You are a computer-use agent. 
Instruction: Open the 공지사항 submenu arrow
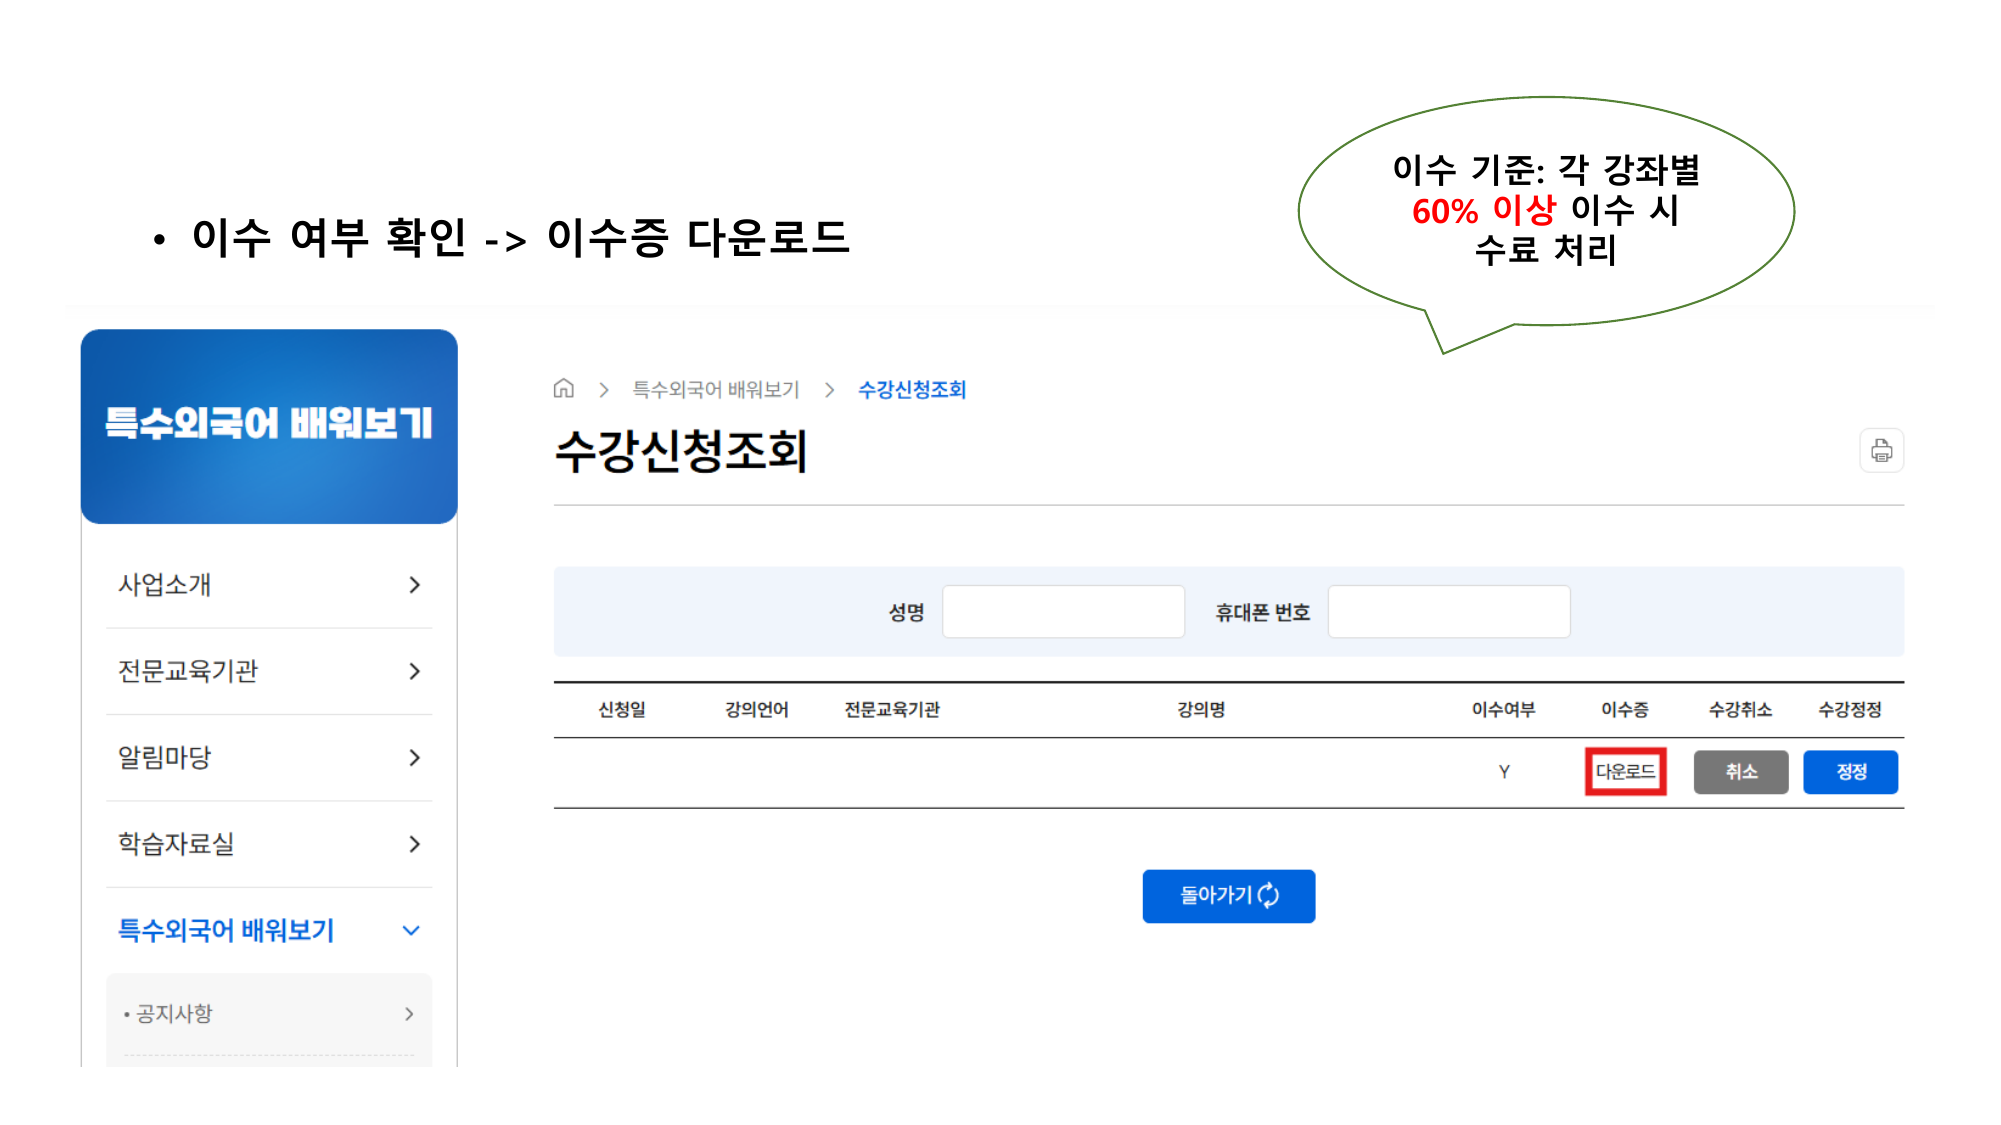[409, 1014]
